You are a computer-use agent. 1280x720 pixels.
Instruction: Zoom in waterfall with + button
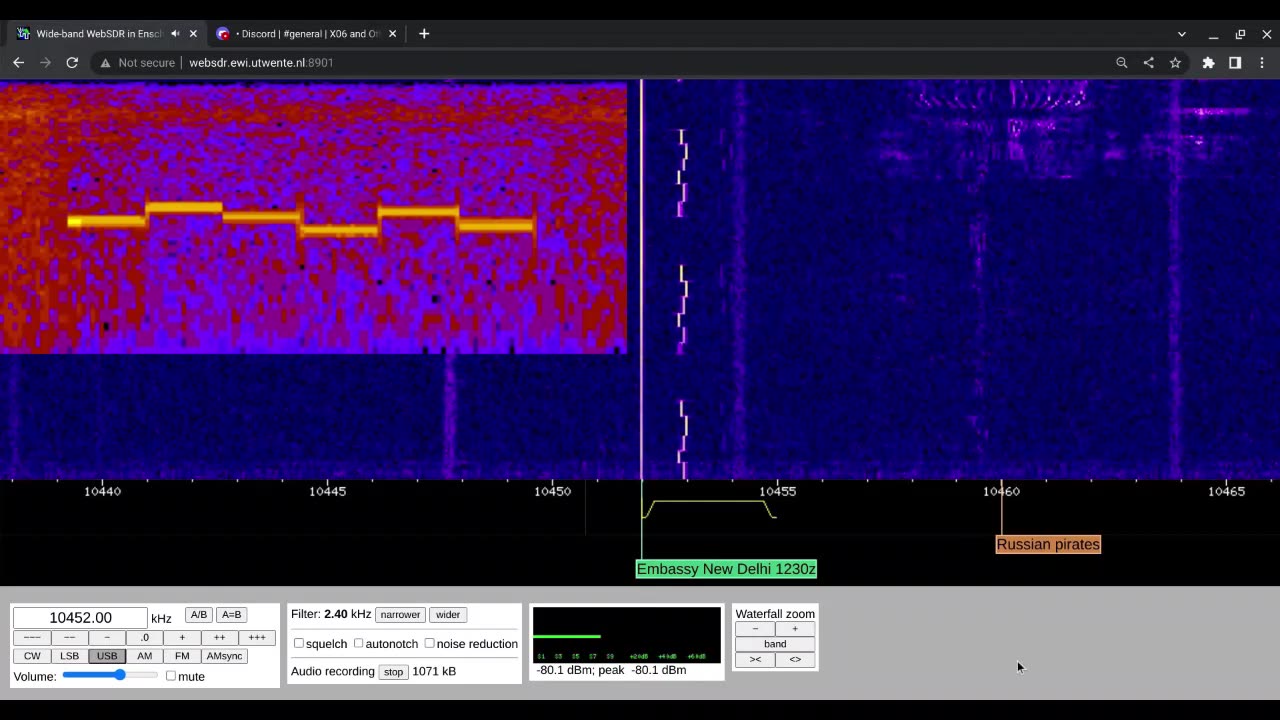tap(795, 629)
